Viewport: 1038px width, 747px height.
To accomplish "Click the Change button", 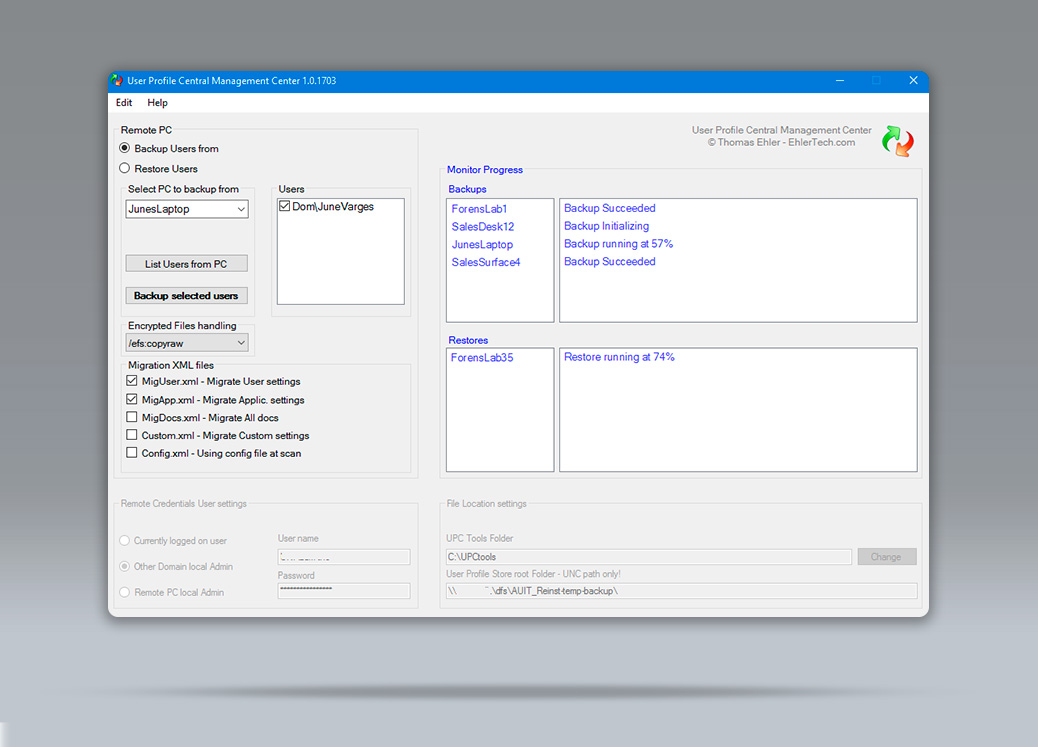I will coord(887,557).
